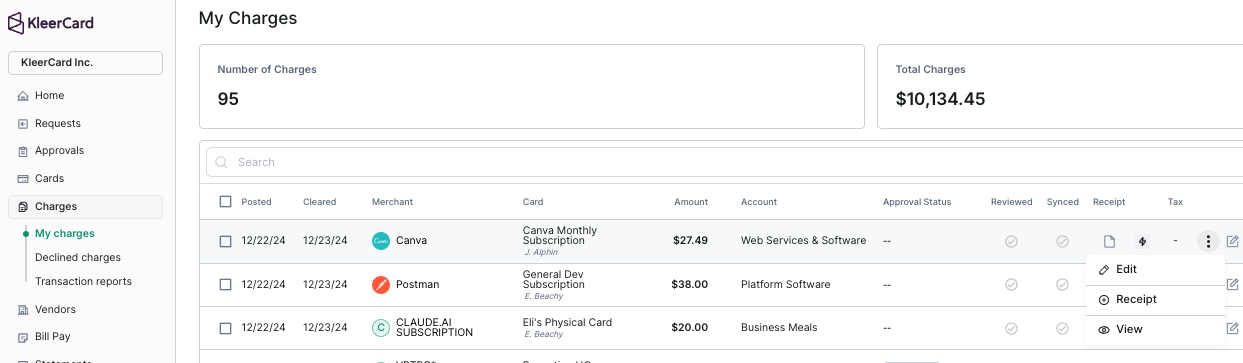Click Eli's Physical Card text

(567, 322)
